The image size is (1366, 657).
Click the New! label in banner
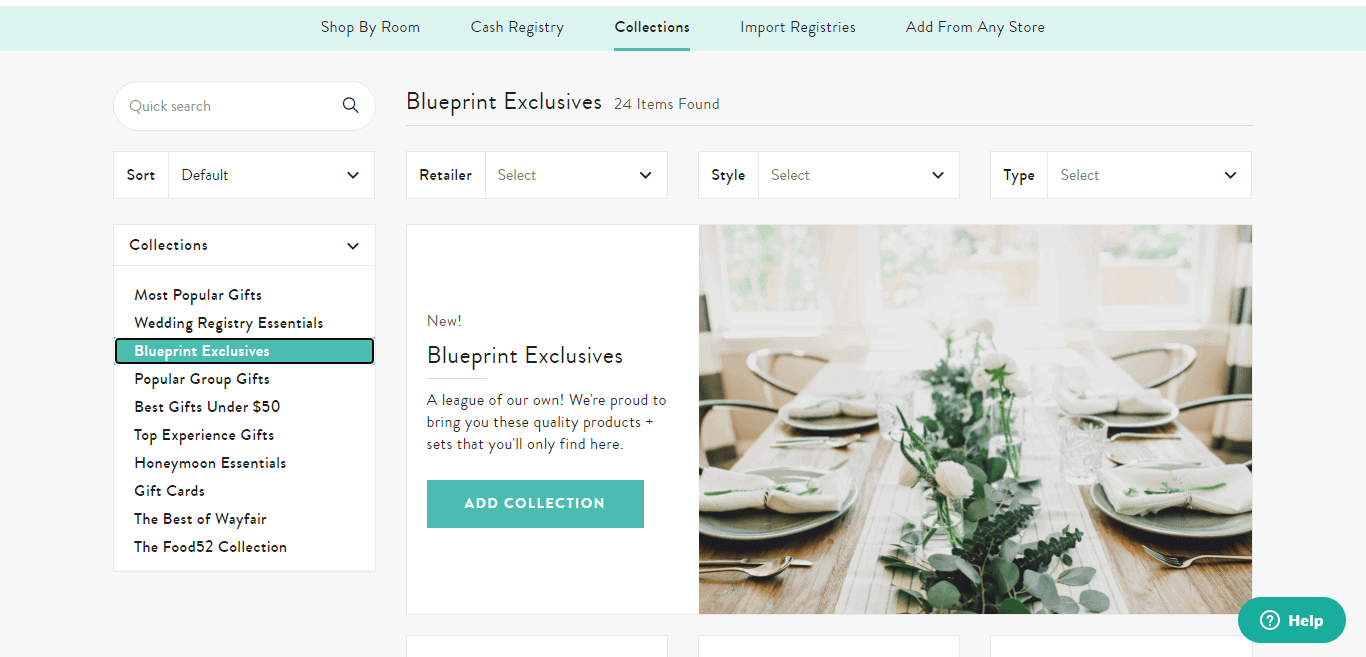click(444, 321)
